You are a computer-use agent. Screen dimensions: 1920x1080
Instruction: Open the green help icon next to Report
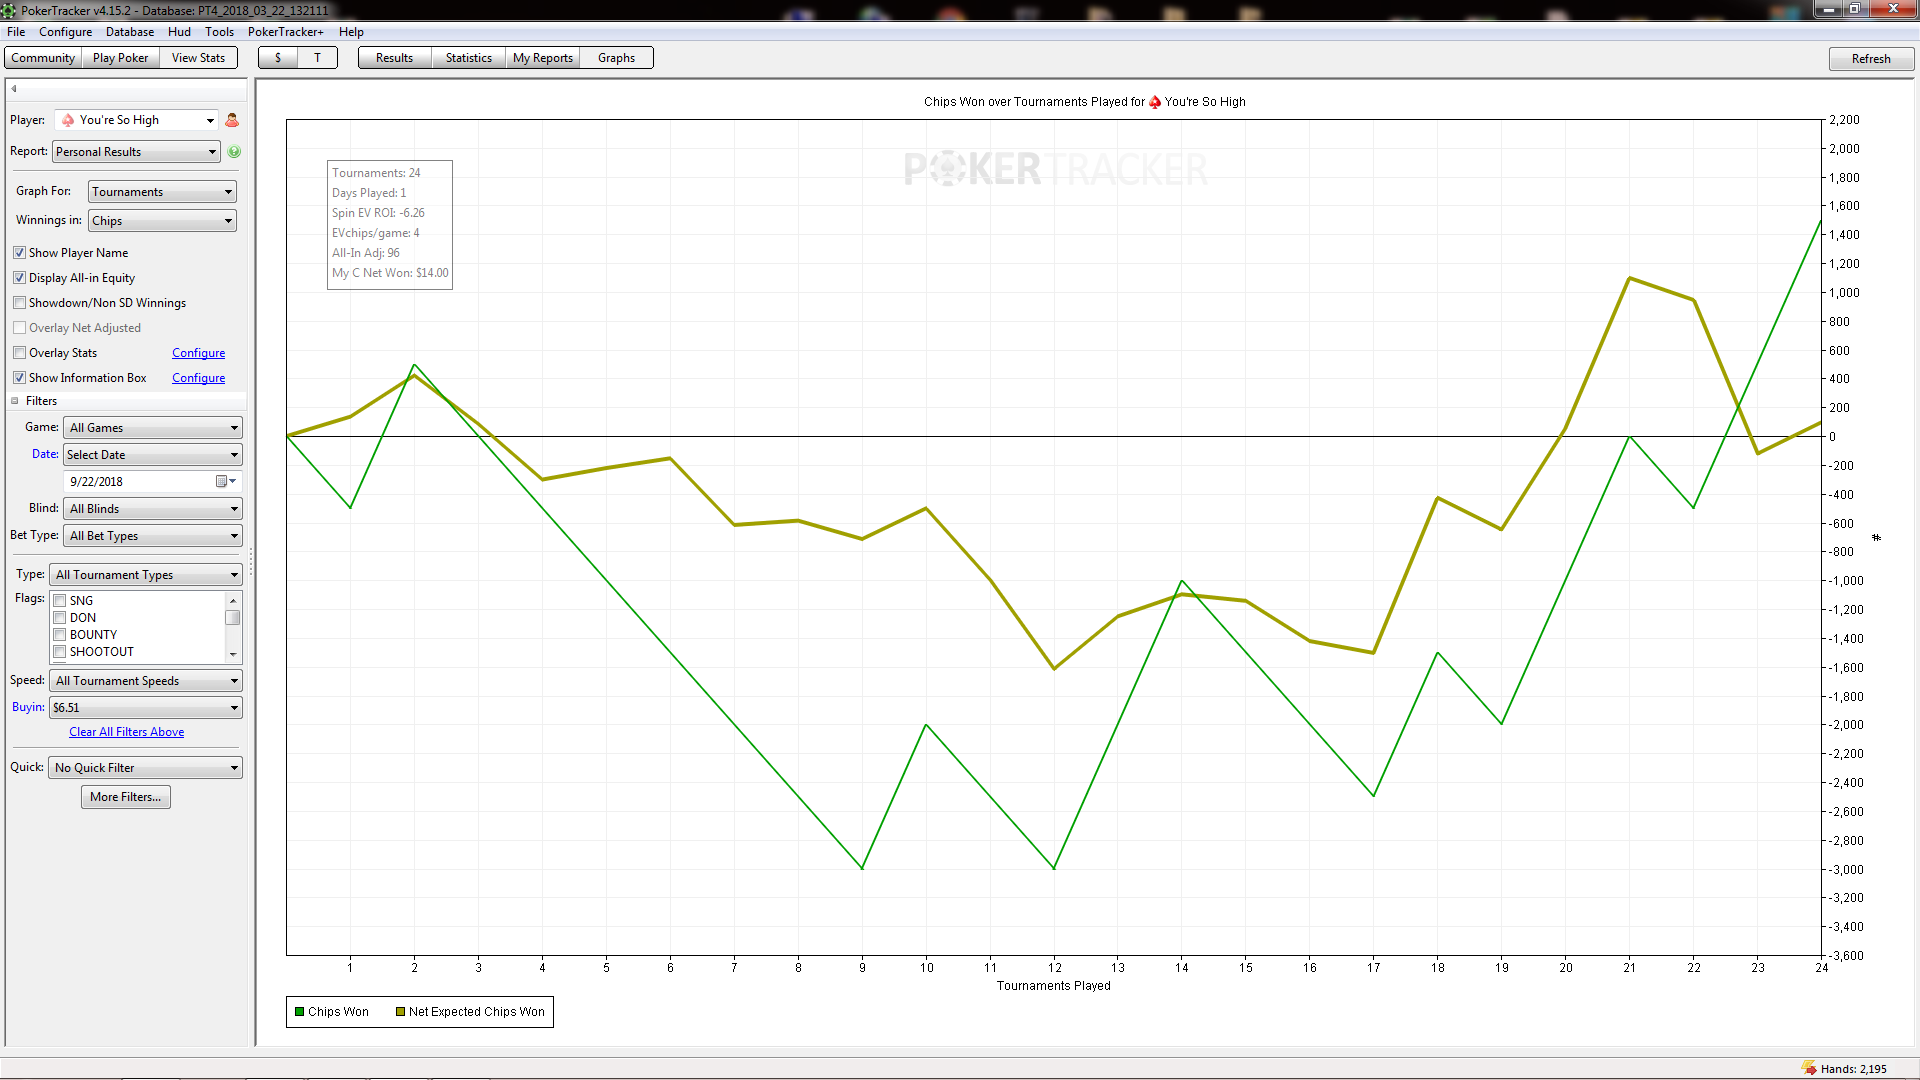(x=234, y=152)
